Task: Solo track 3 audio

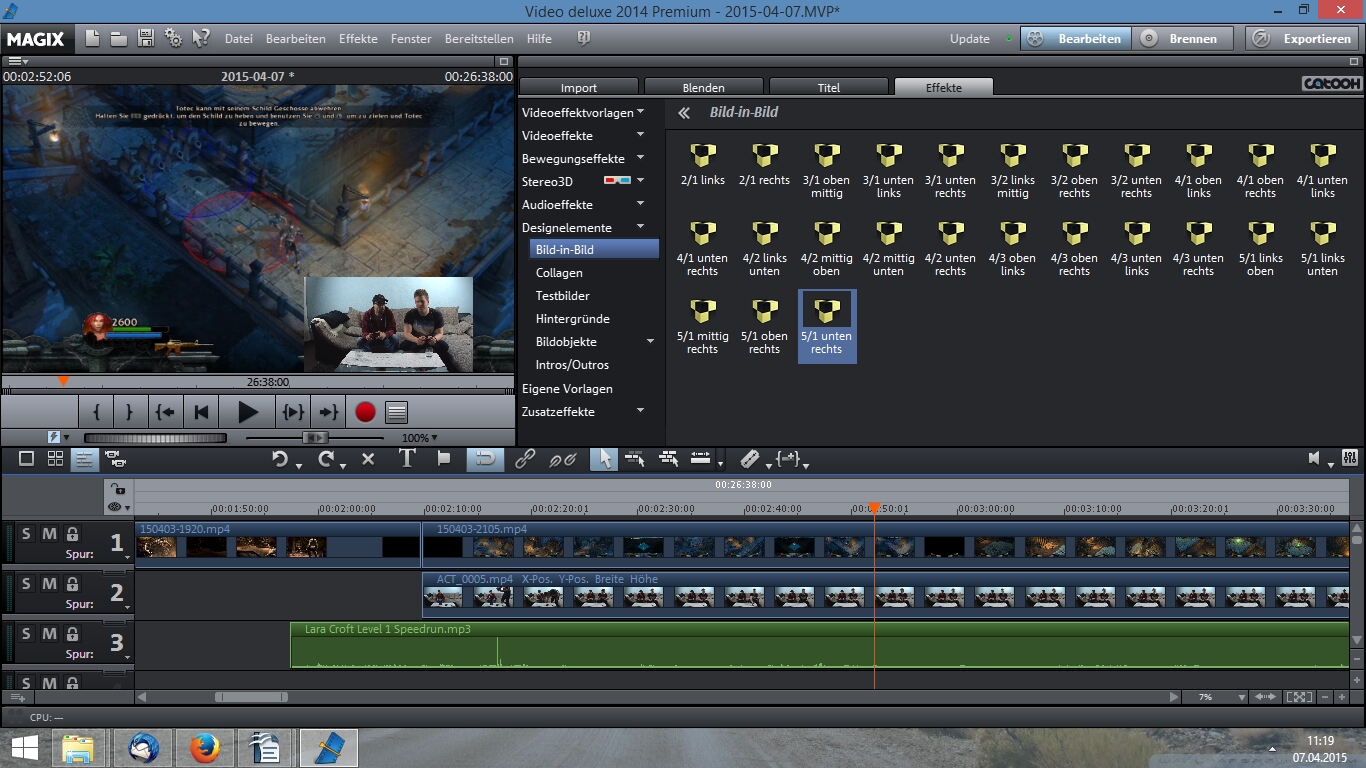Action: 26,634
